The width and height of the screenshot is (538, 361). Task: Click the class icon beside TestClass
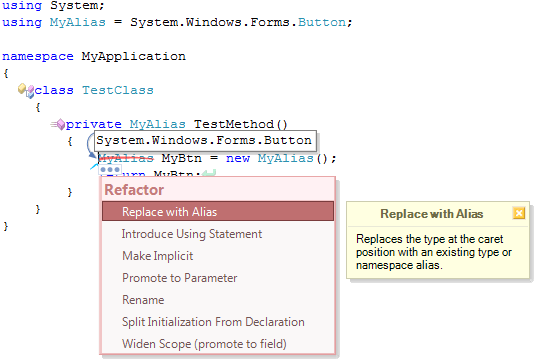coord(26,90)
